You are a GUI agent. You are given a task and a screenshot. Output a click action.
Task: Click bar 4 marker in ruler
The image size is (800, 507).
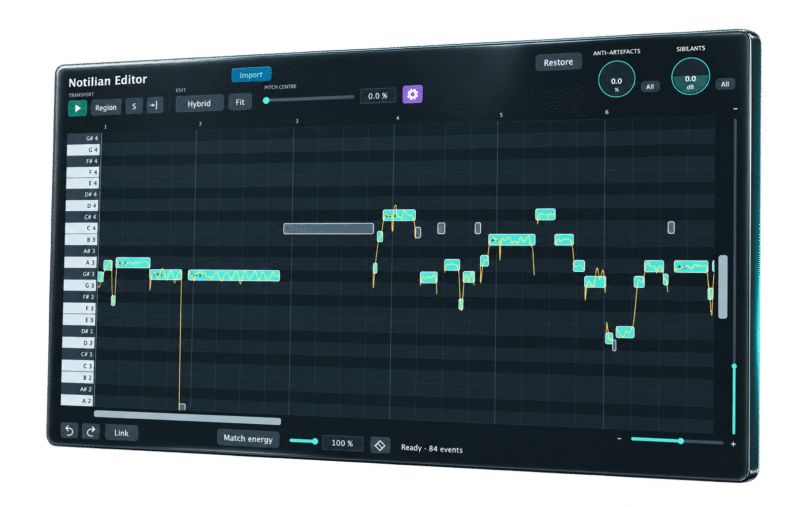[x=397, y=118]
